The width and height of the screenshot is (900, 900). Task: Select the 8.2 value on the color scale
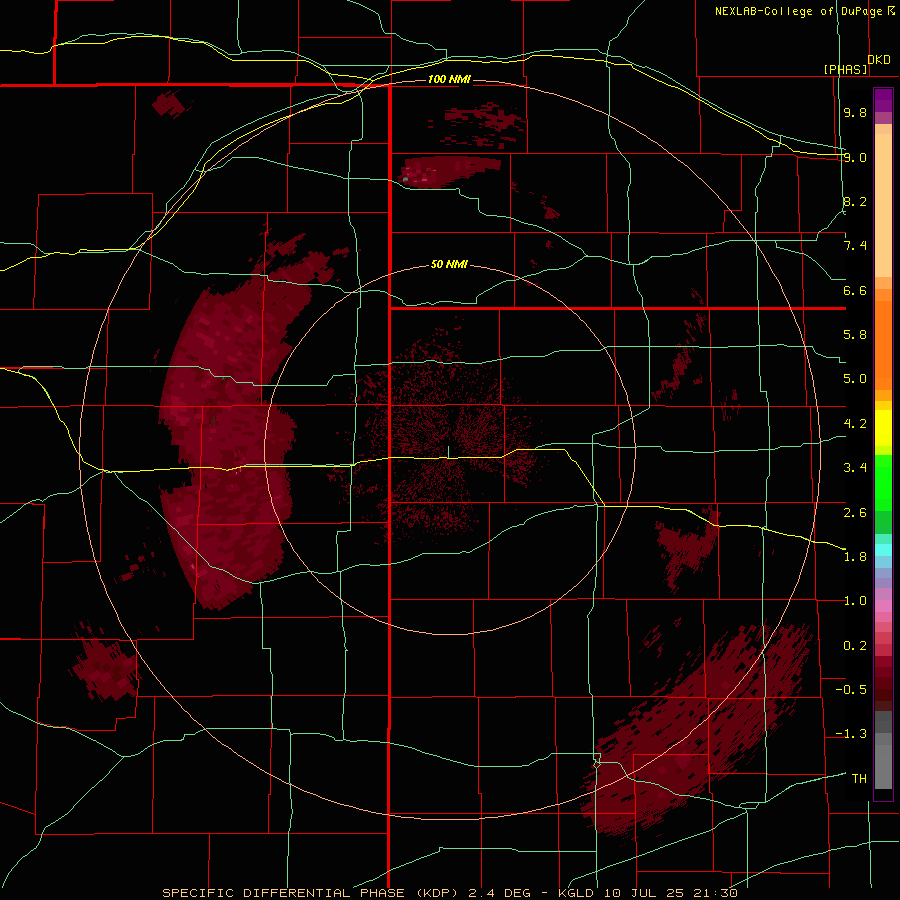coord(855,201)
